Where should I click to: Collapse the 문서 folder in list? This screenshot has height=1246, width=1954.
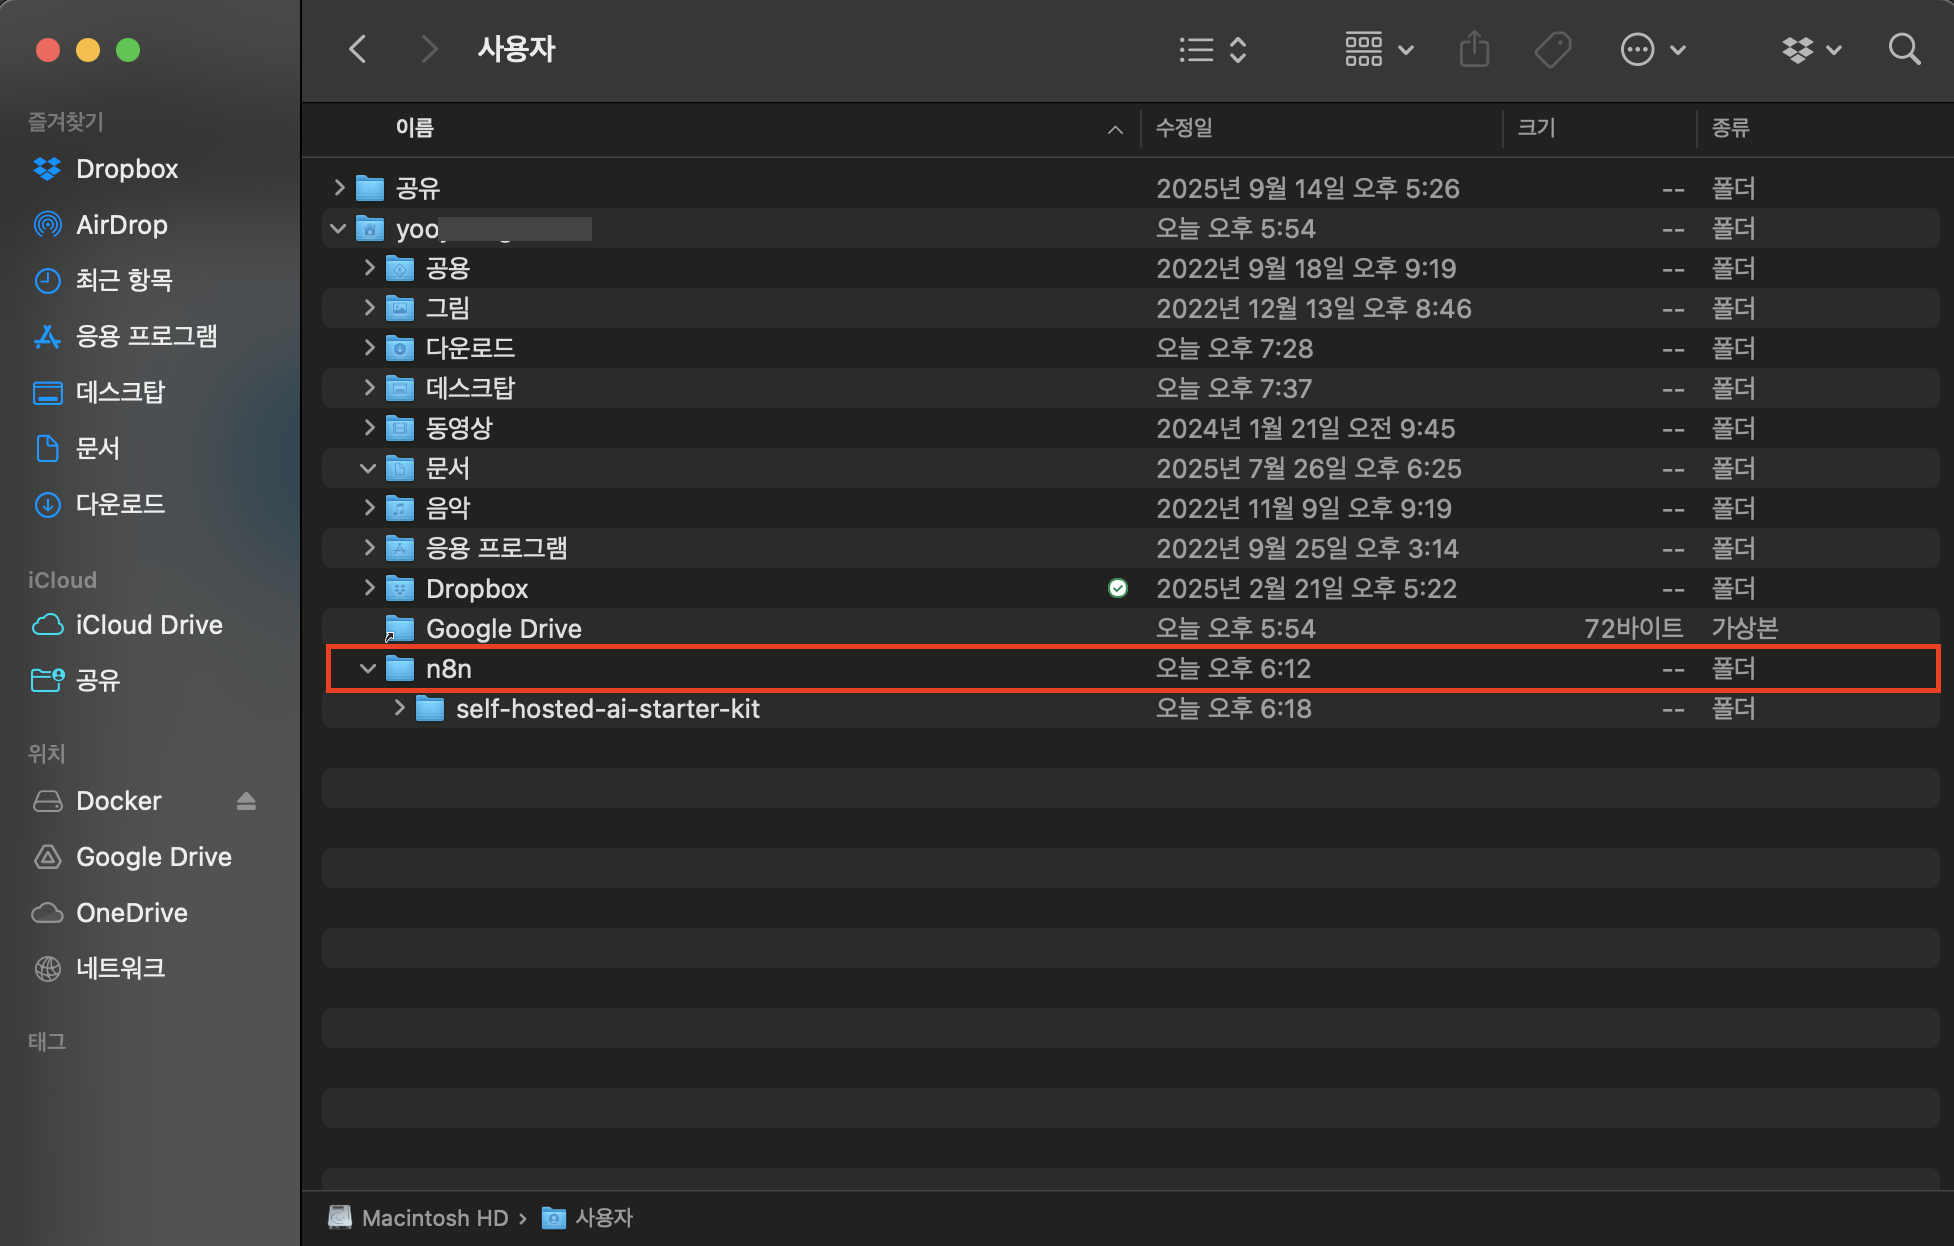[x=368, y=468]
